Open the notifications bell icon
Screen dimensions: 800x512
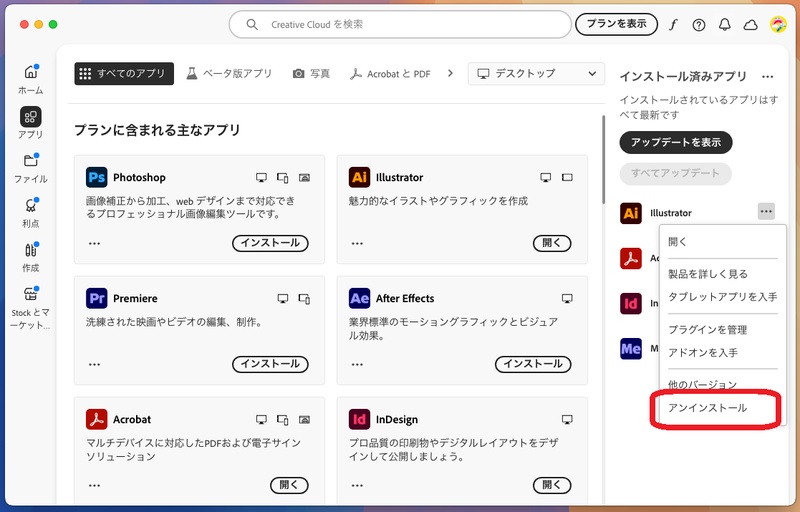click(x=724, y=24)
